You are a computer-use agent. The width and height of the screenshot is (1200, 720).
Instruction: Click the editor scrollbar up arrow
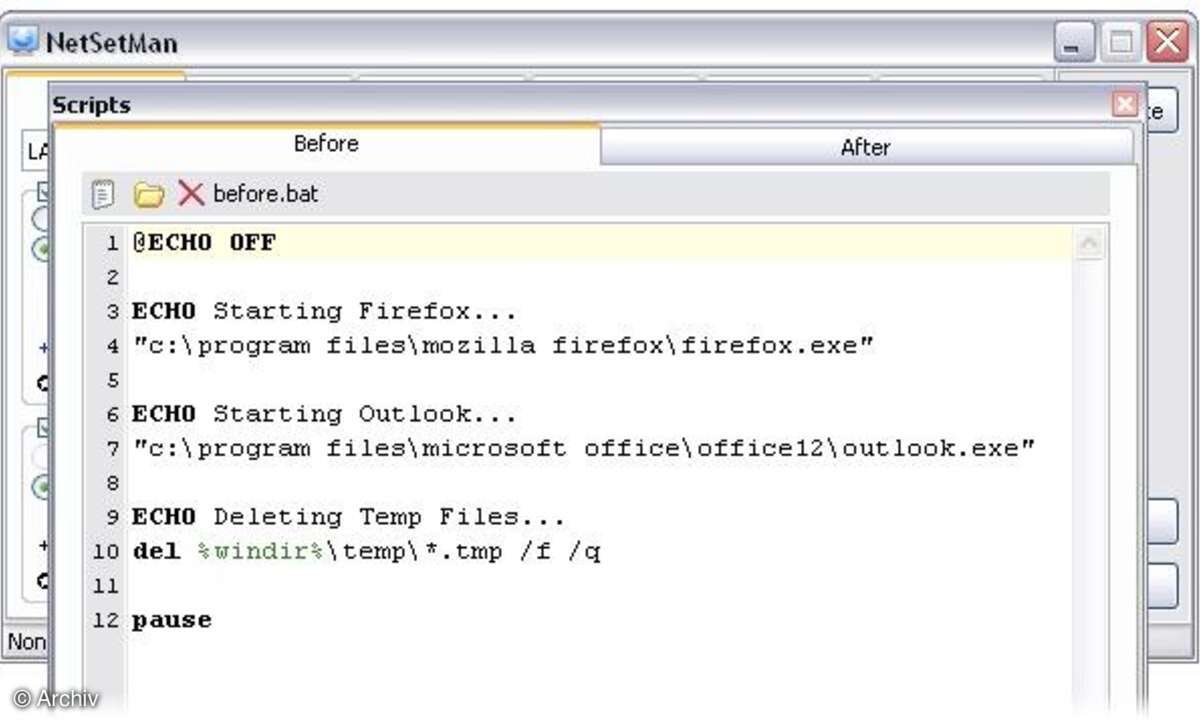1089,243
